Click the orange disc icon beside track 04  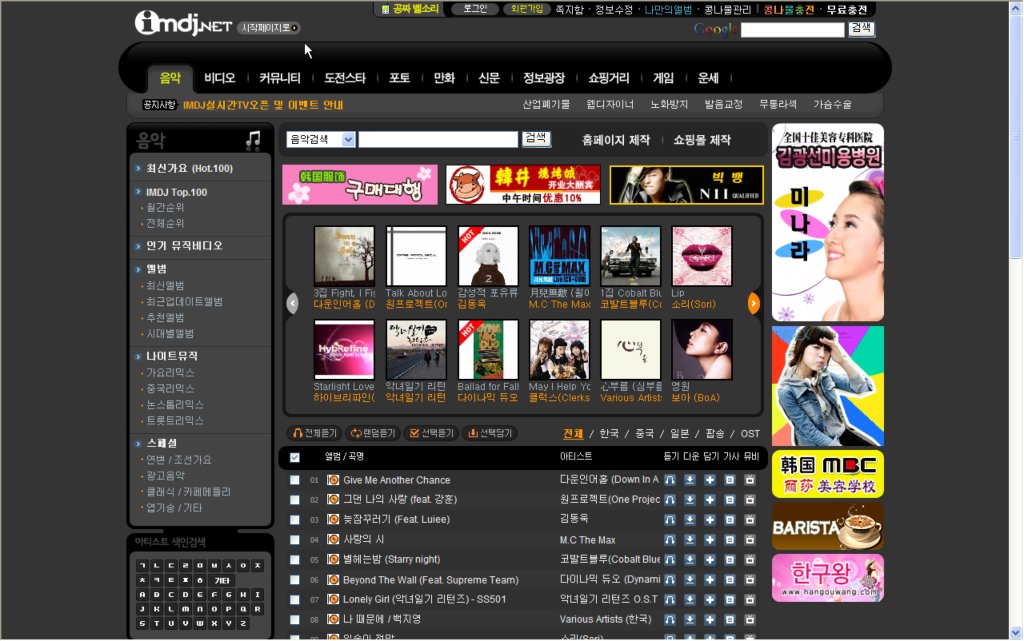coord(333,540)
